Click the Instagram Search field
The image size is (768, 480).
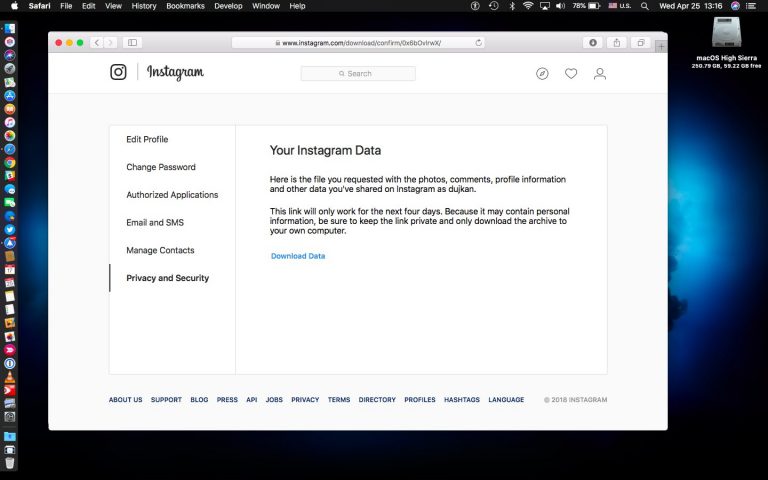pos(358,73)
